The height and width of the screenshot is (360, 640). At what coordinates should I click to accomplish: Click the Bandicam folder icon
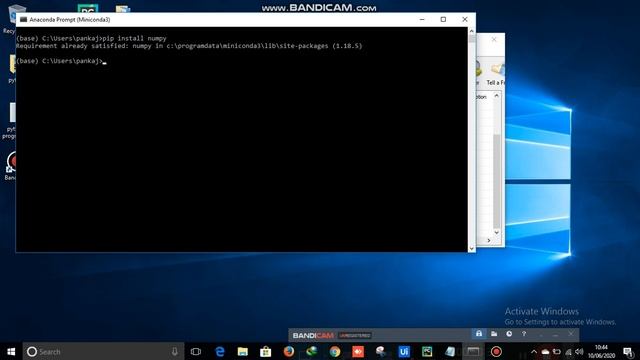[x=494, y=334]
